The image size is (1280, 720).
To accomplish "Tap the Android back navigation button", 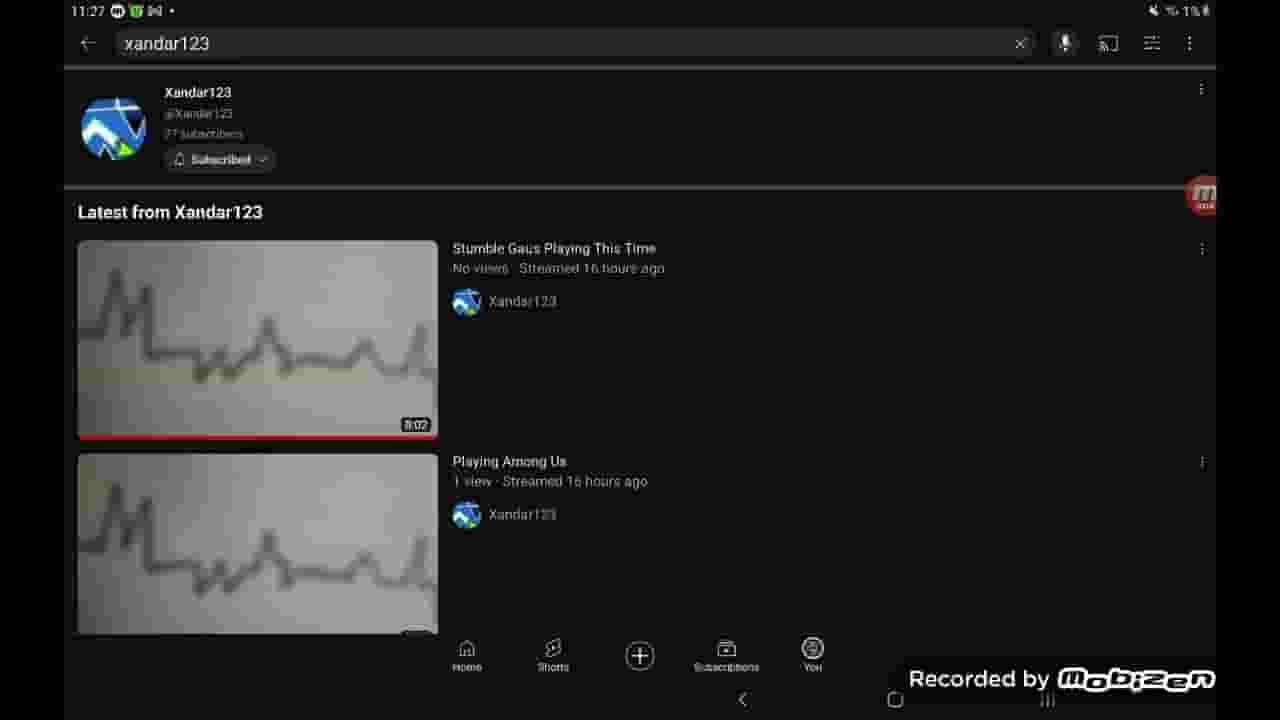I will [742, 700].
